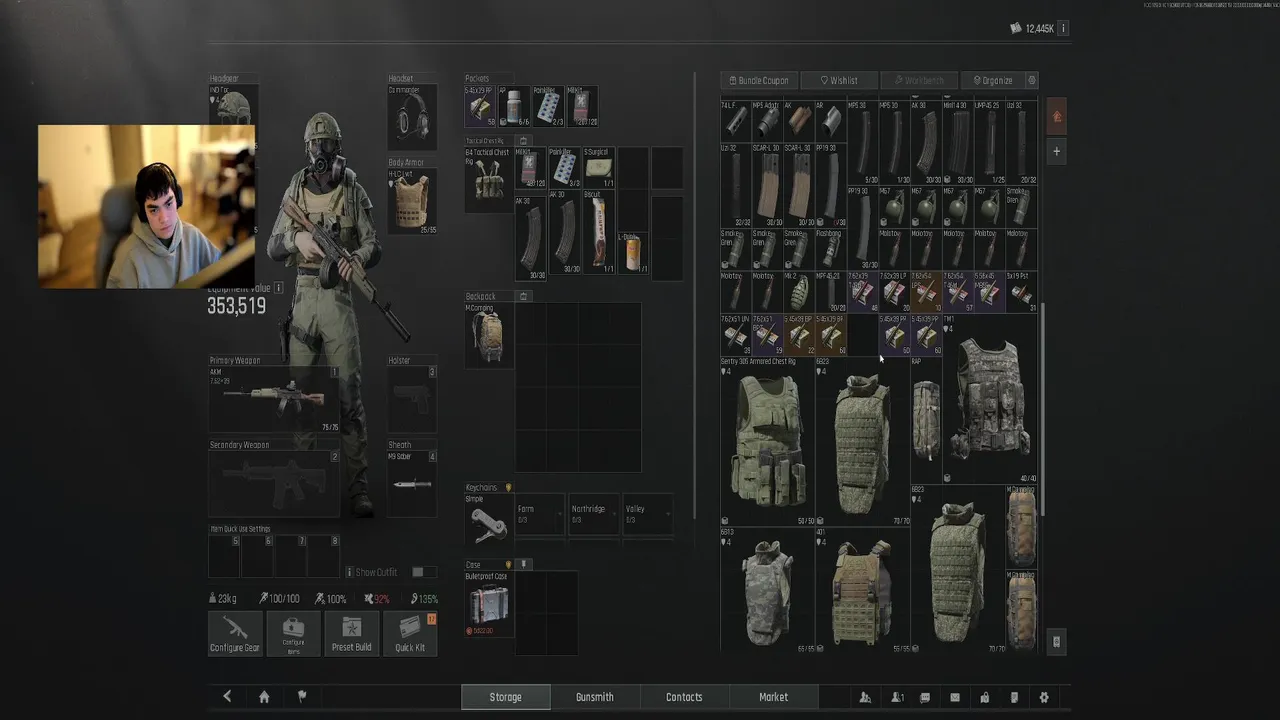Open the Configure Gear panel
Image resolution: width=1280 pixels, height=720 pixels.
tap(235, 634)
